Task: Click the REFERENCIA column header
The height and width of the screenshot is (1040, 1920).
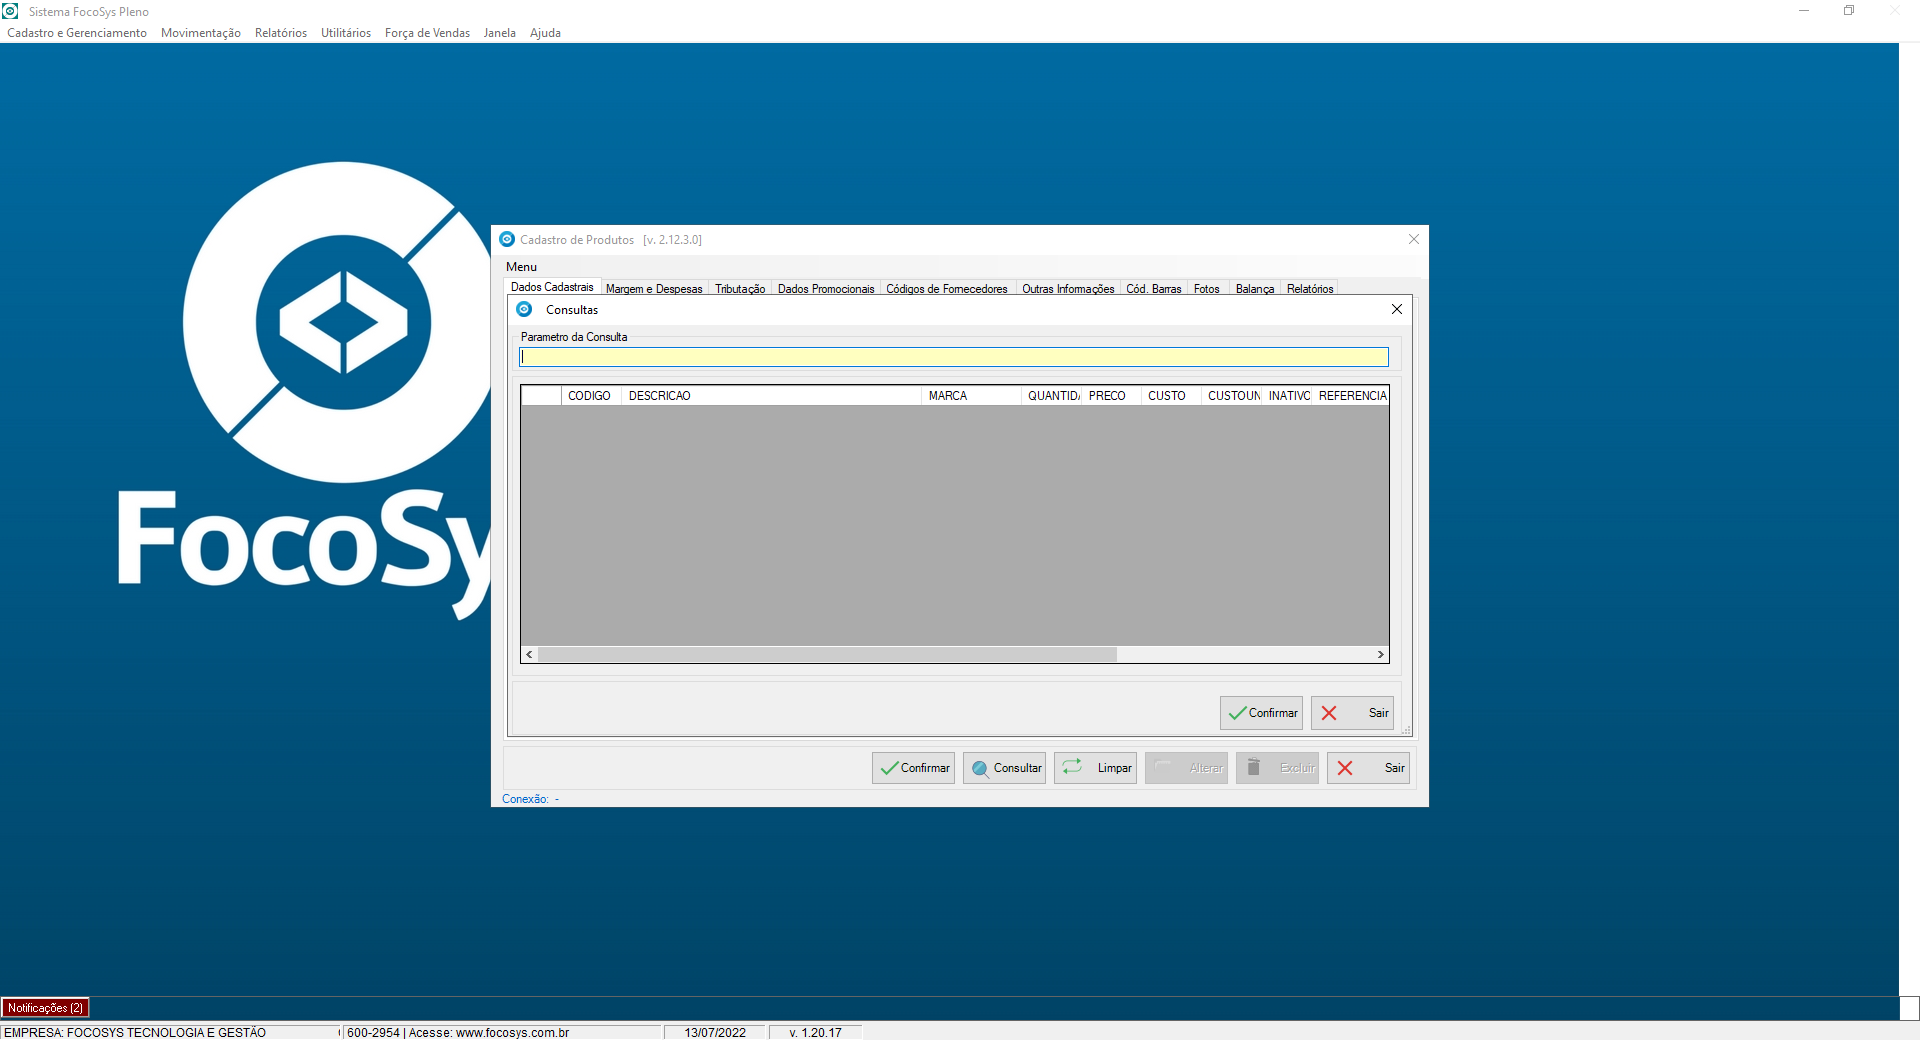Action: (1351, 396)
